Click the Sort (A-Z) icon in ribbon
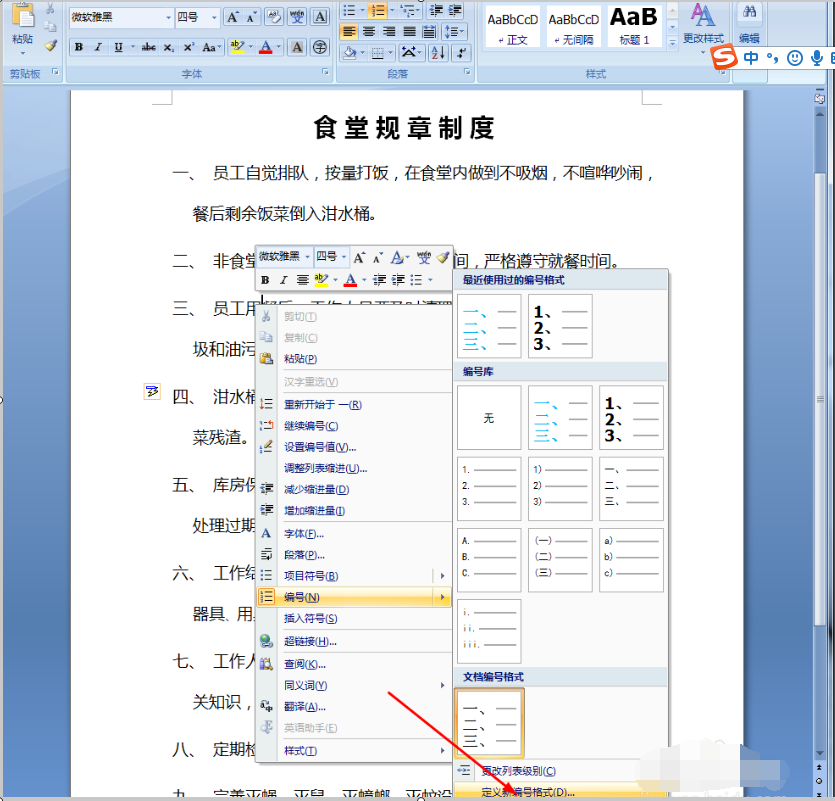 coord(438,52)
